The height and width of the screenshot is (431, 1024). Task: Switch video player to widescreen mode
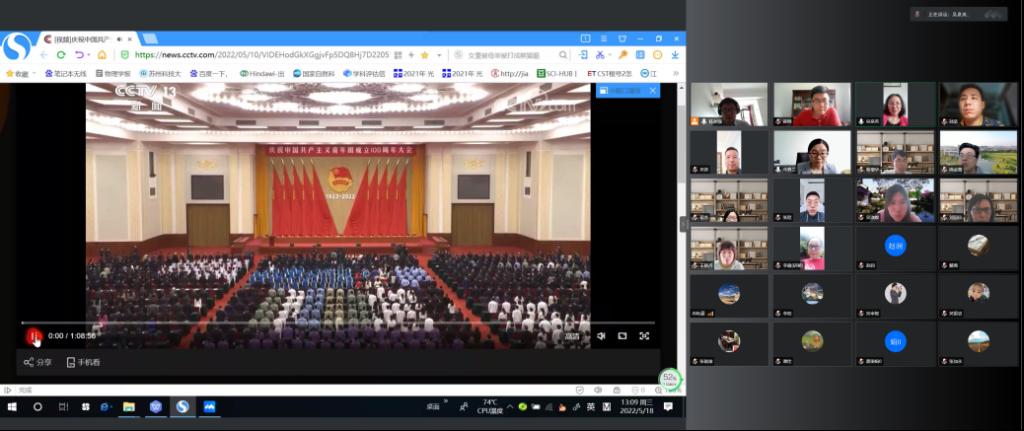tap(622, 336)
